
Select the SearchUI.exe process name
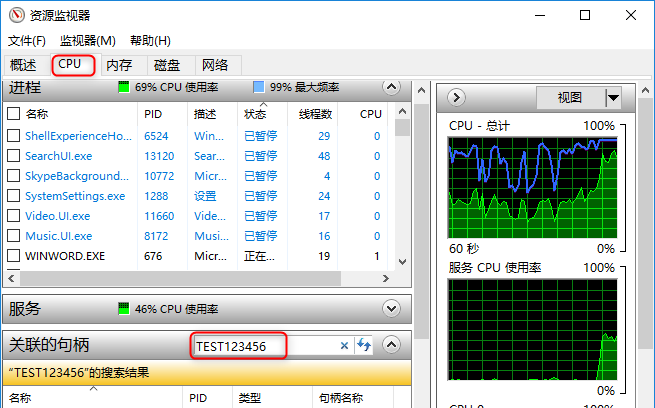58,156
